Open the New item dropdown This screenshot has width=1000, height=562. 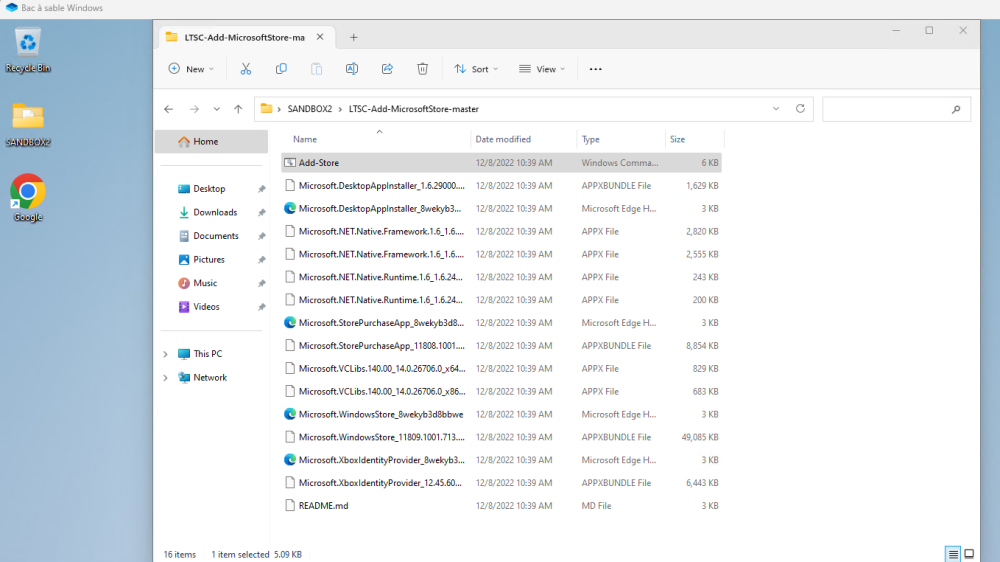pos(190,69)
